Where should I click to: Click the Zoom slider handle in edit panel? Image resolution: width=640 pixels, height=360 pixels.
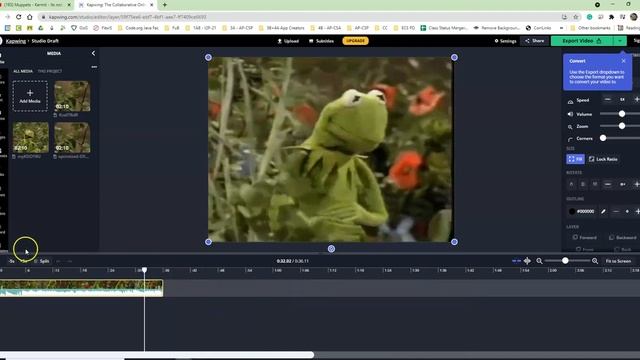click(622, 126)
